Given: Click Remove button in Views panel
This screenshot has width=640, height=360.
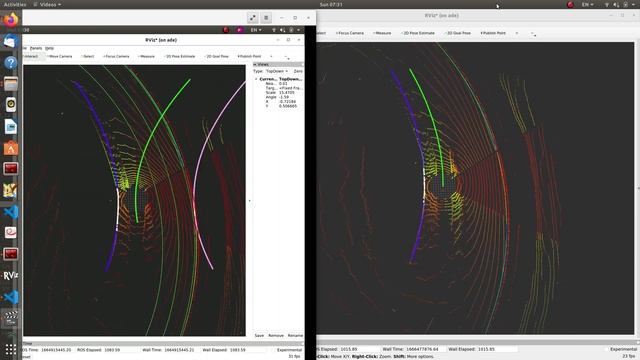Looking at the screenshot, I should coord(276,336).
